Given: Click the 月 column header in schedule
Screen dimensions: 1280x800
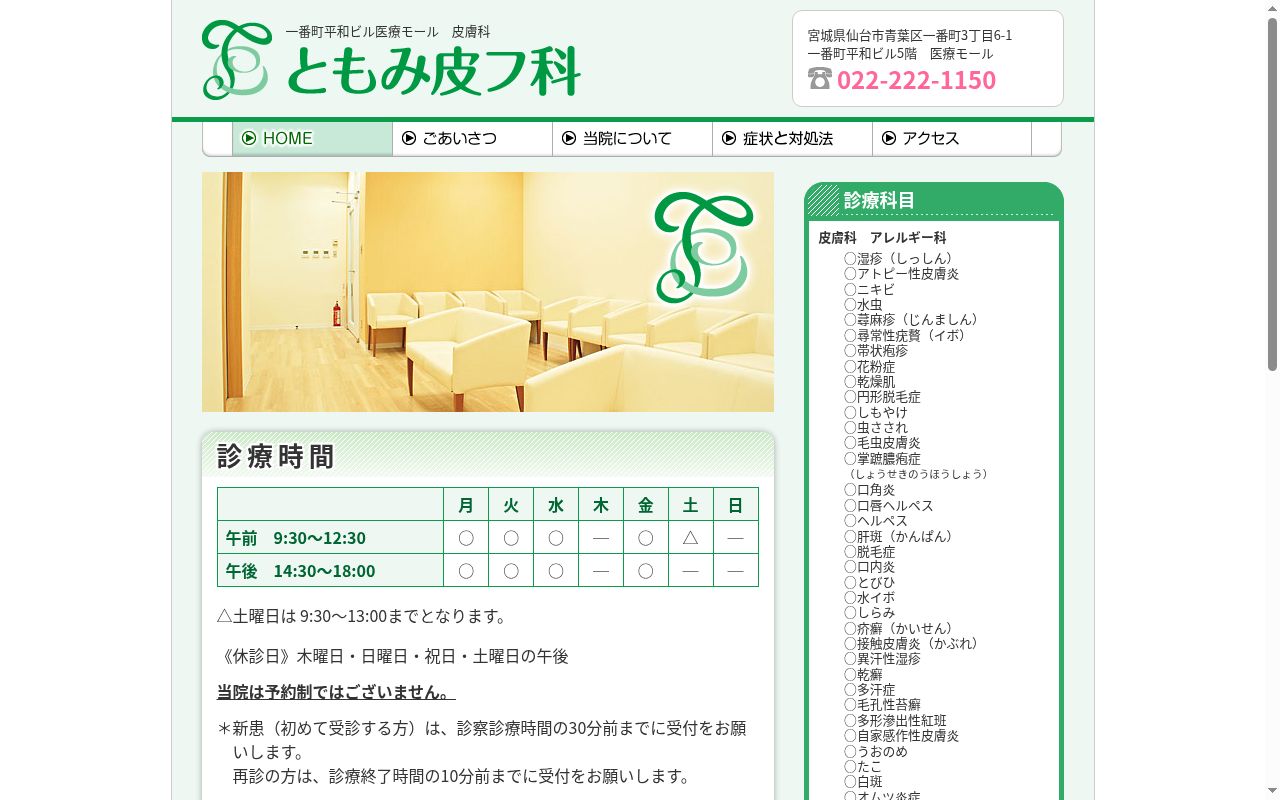Looking at the screenshot, I should point(466,505).
